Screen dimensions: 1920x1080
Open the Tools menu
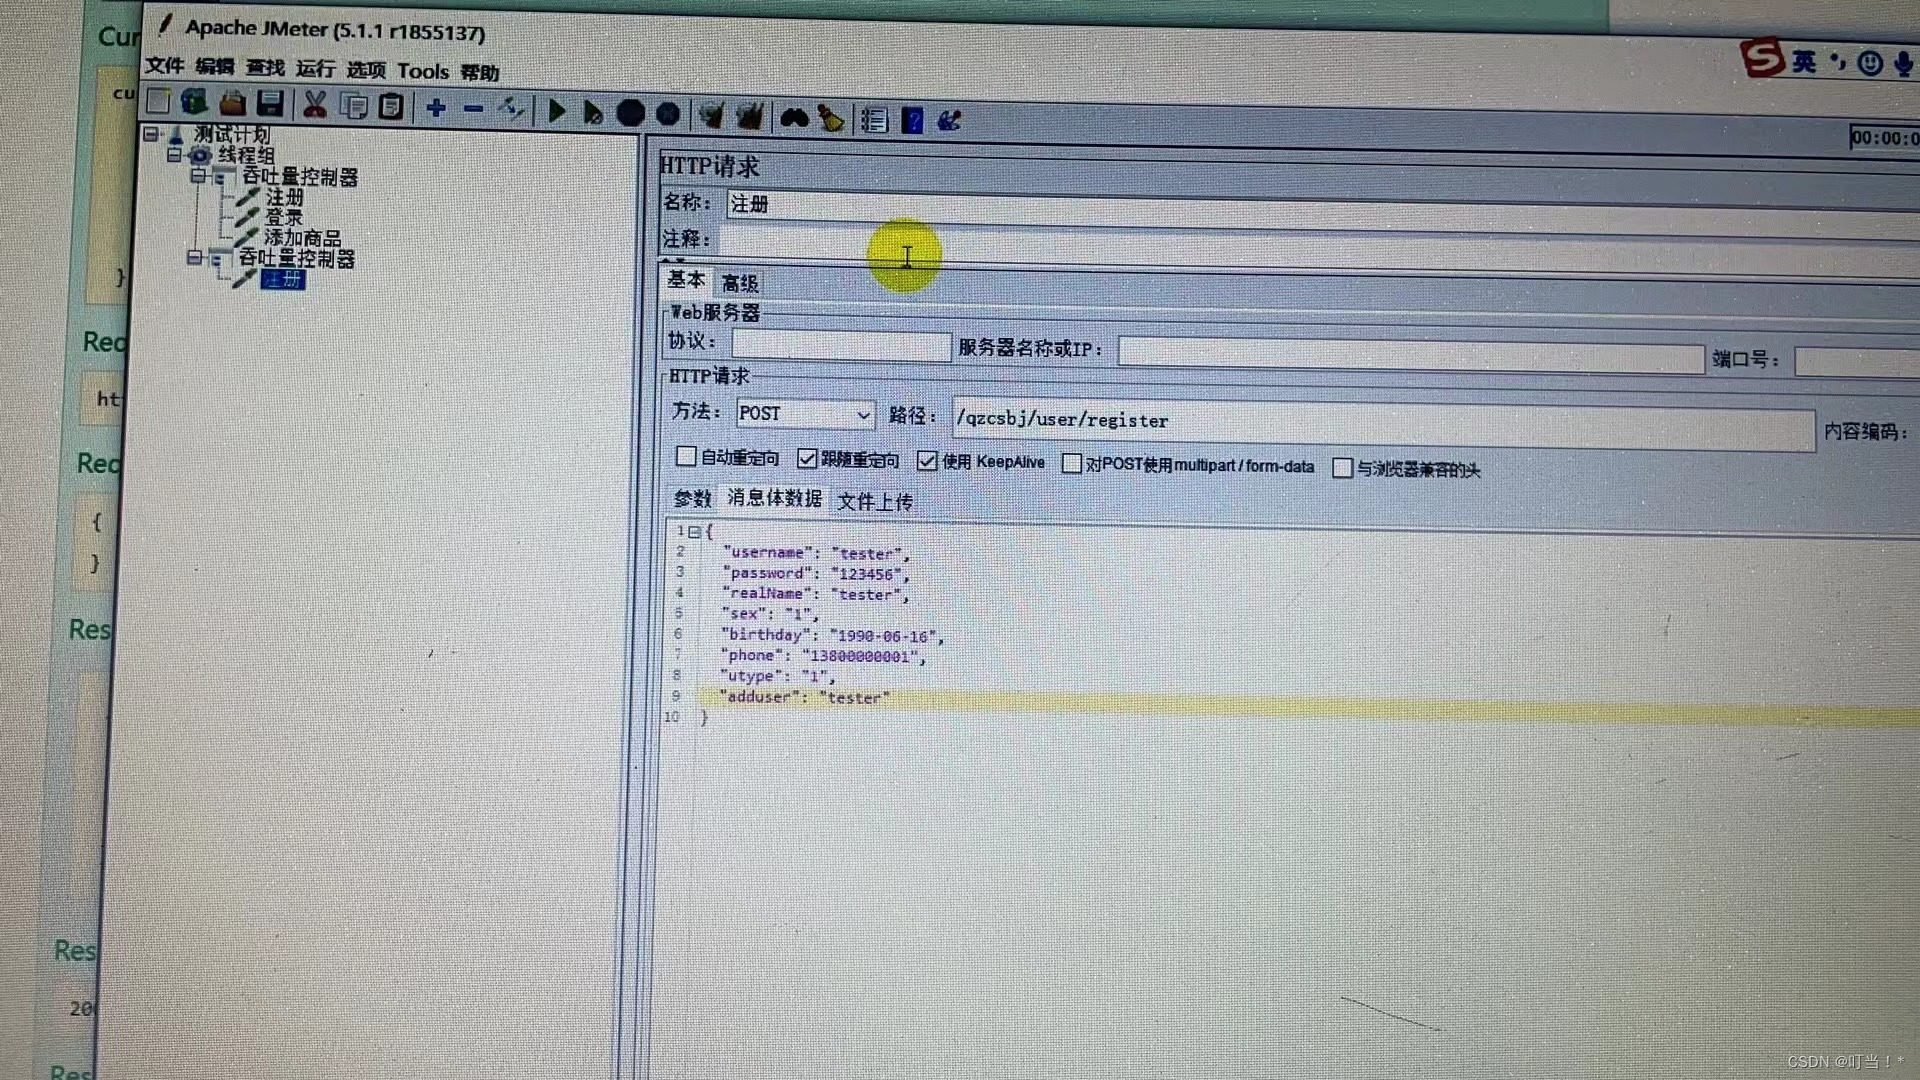point(423,71)
